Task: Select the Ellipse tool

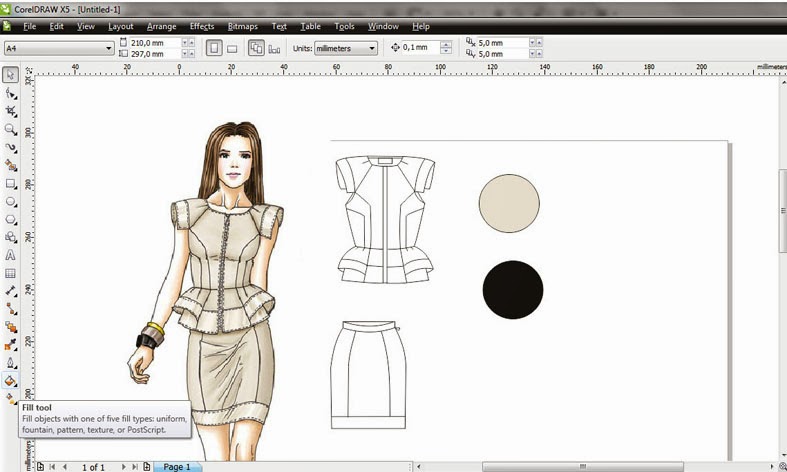Action: [x=10, y=201]
